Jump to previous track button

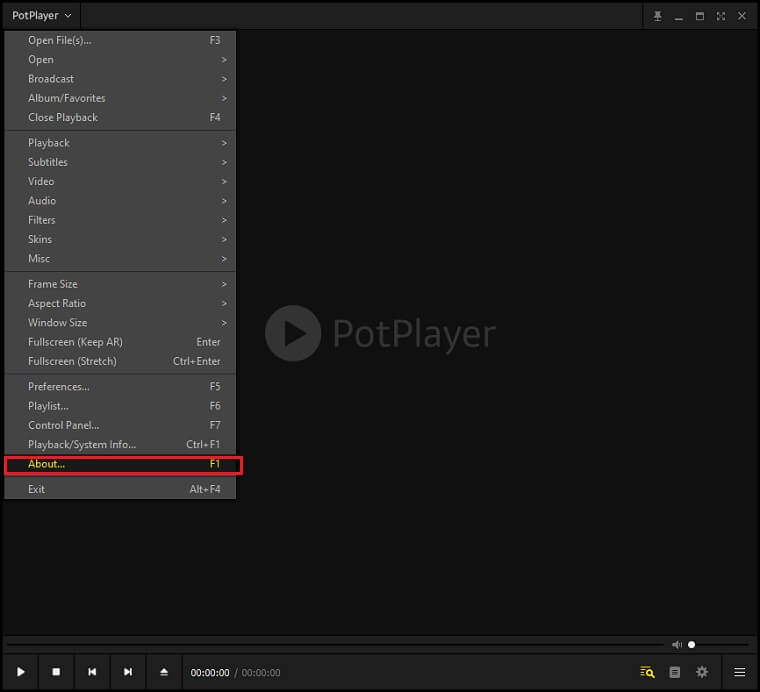point(92,672)
